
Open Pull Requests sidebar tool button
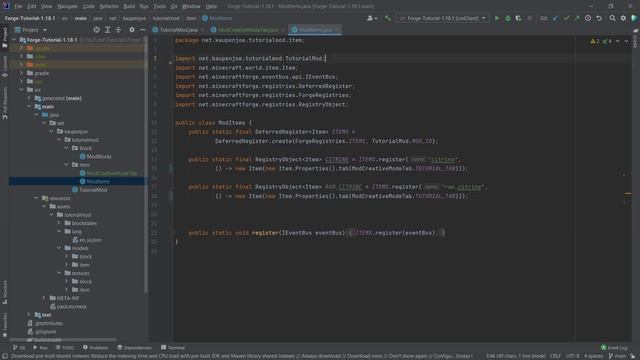point(4,102)
